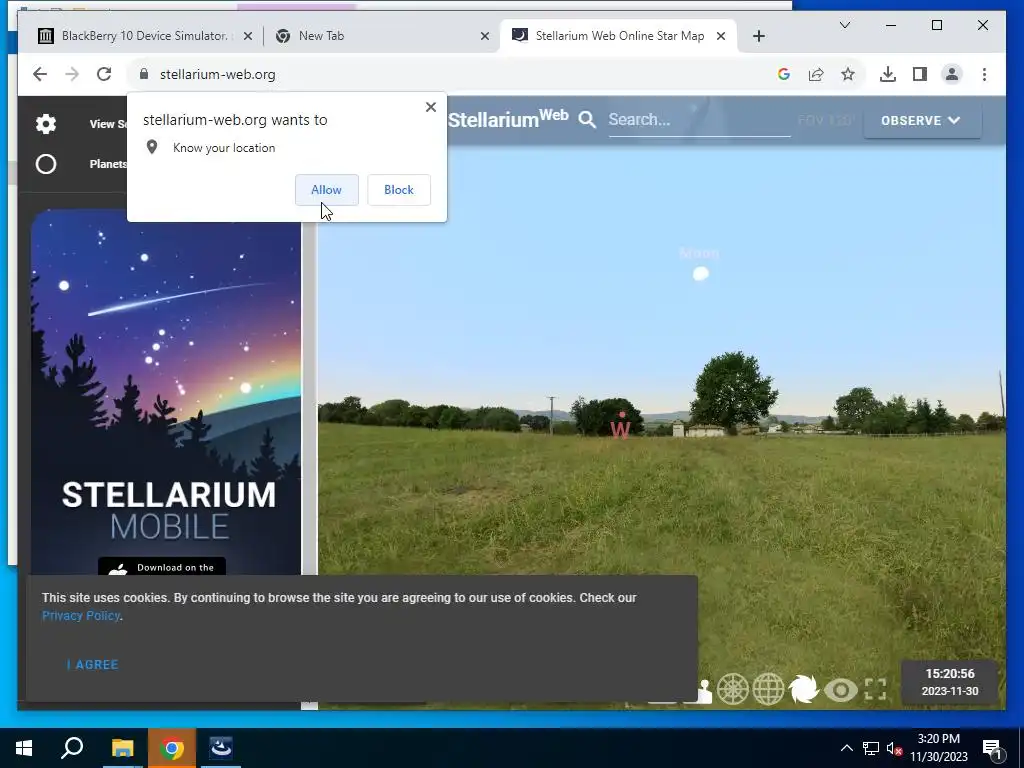
Task: Enable Night Mode eye icon
Action: (840, 690)
